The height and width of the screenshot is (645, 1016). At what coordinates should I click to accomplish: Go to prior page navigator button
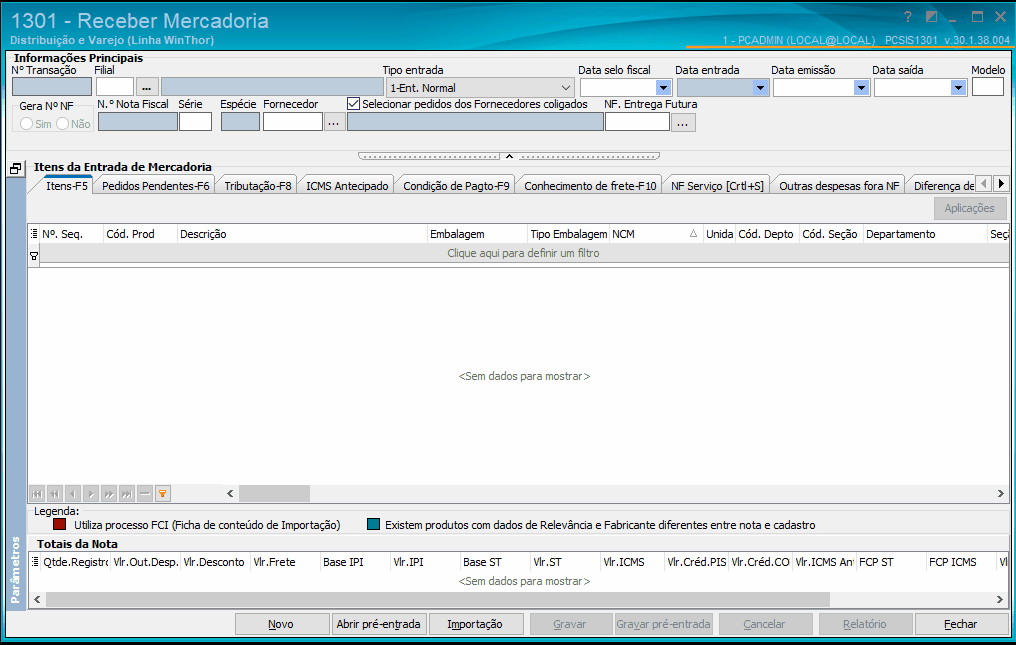(55, 494)
